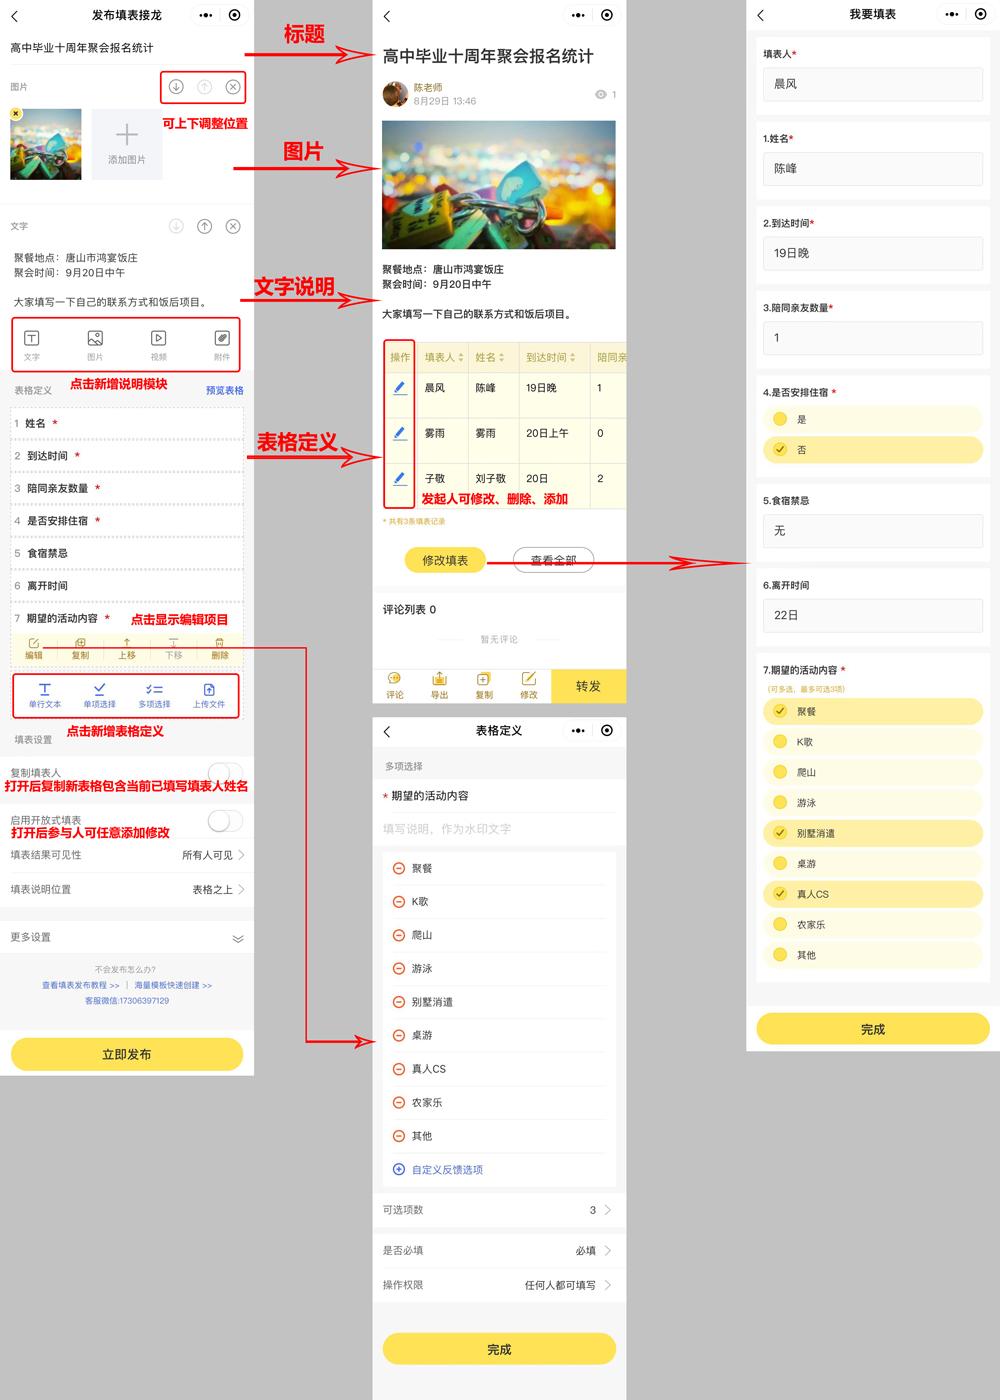Click 修改 in the results page bottom bar

(x=529, y=686)
